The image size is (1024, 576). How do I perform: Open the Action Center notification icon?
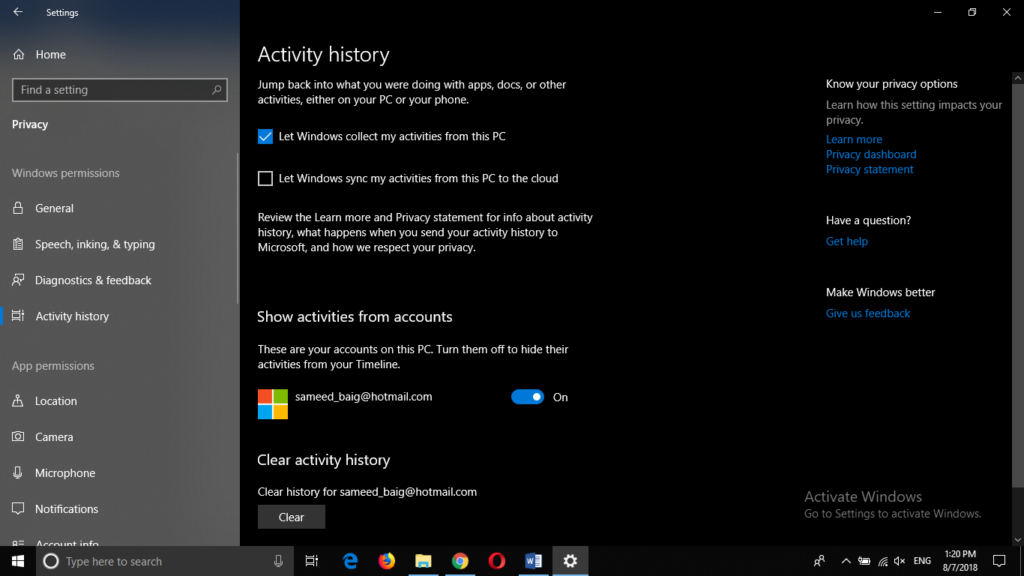(x=999, y=561)
